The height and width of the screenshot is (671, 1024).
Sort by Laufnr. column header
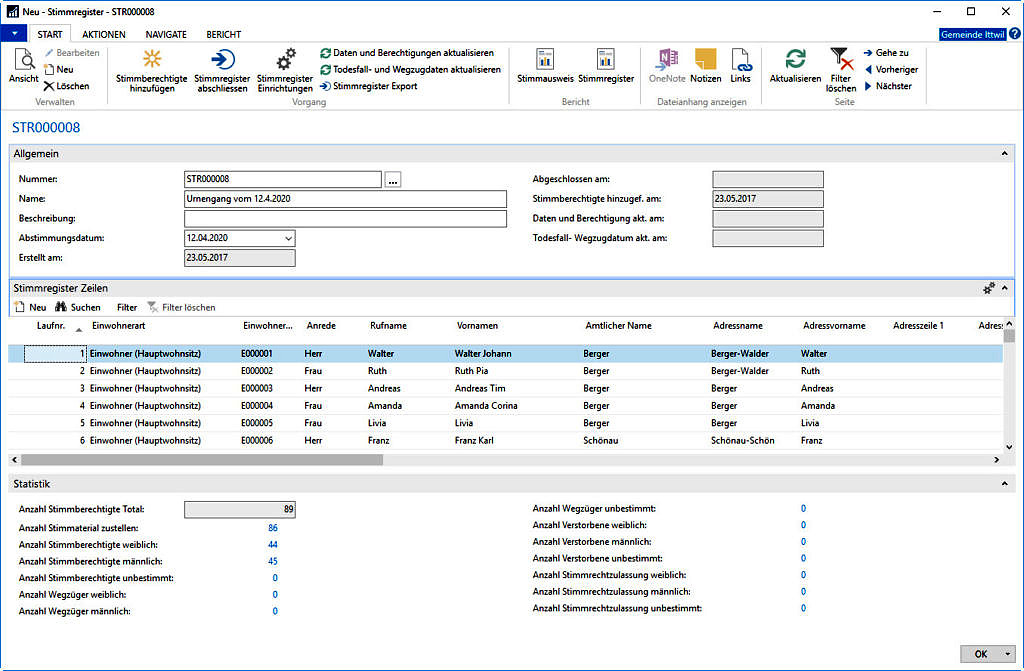[x=51, y=325]
